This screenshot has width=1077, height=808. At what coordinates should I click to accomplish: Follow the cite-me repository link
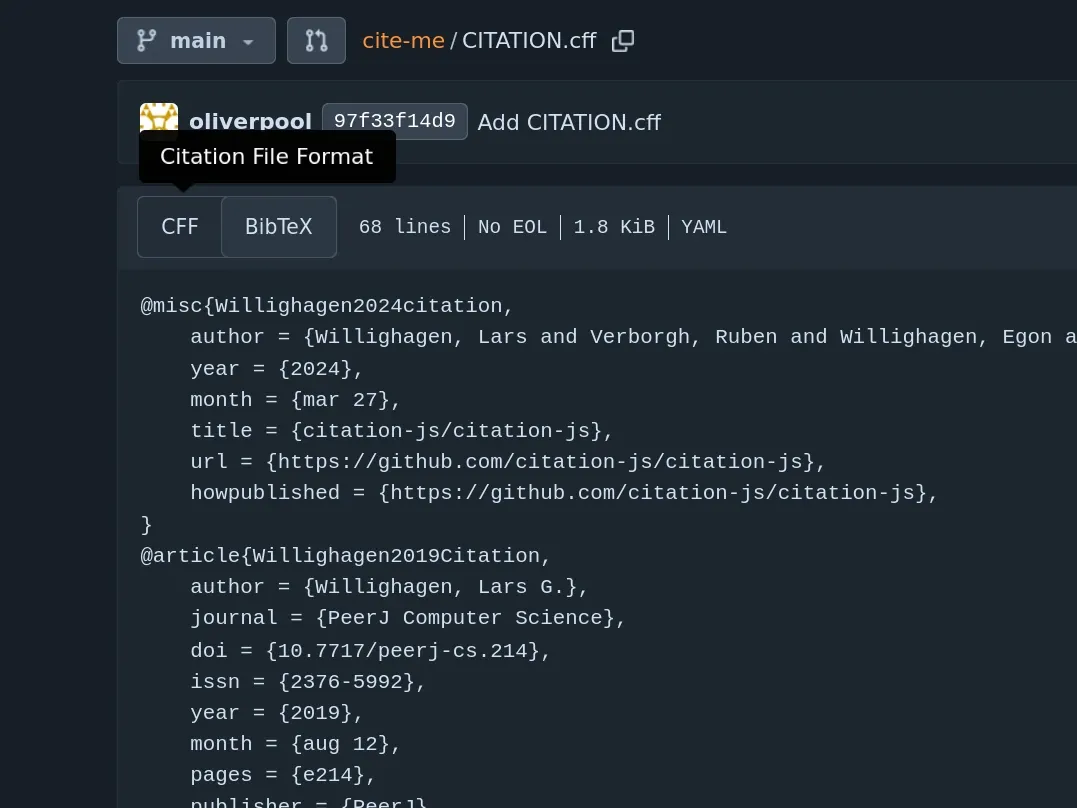[402, 40]
